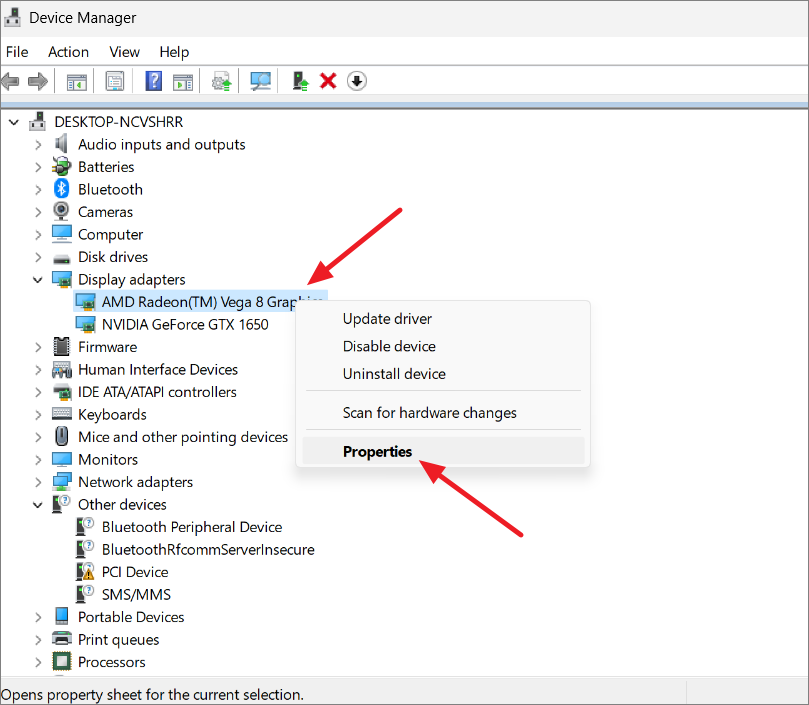The width and height of the screenshot is (809, 705).
Task: Expand Human Interface Devices
Action: (38, 370)
